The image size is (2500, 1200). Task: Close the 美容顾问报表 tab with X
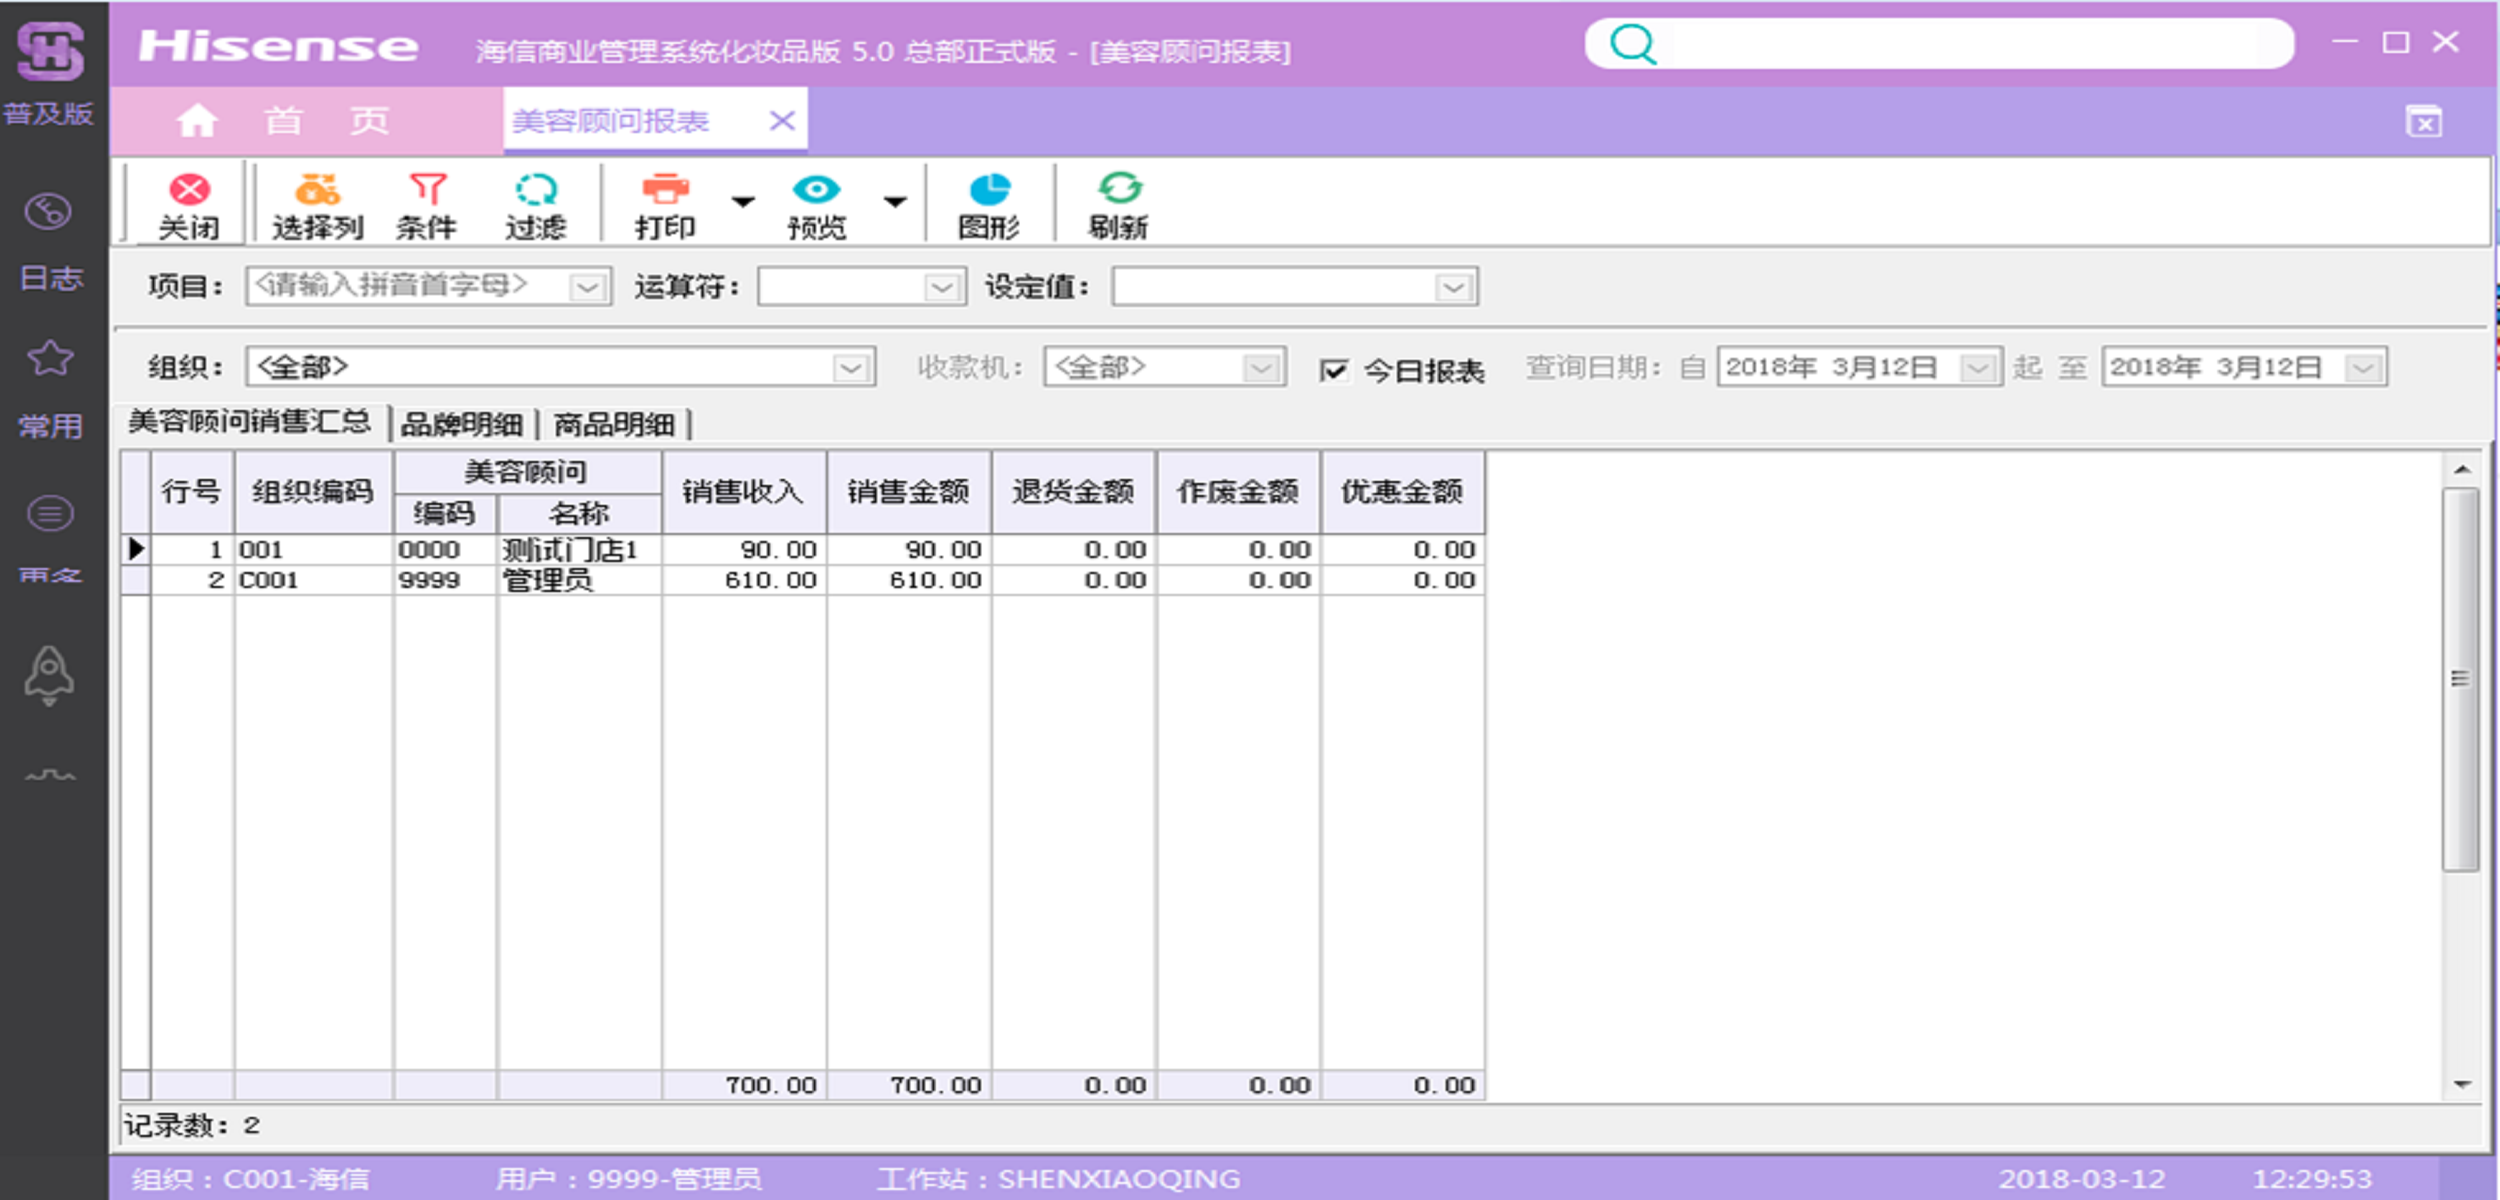click(x=782, y=121)
